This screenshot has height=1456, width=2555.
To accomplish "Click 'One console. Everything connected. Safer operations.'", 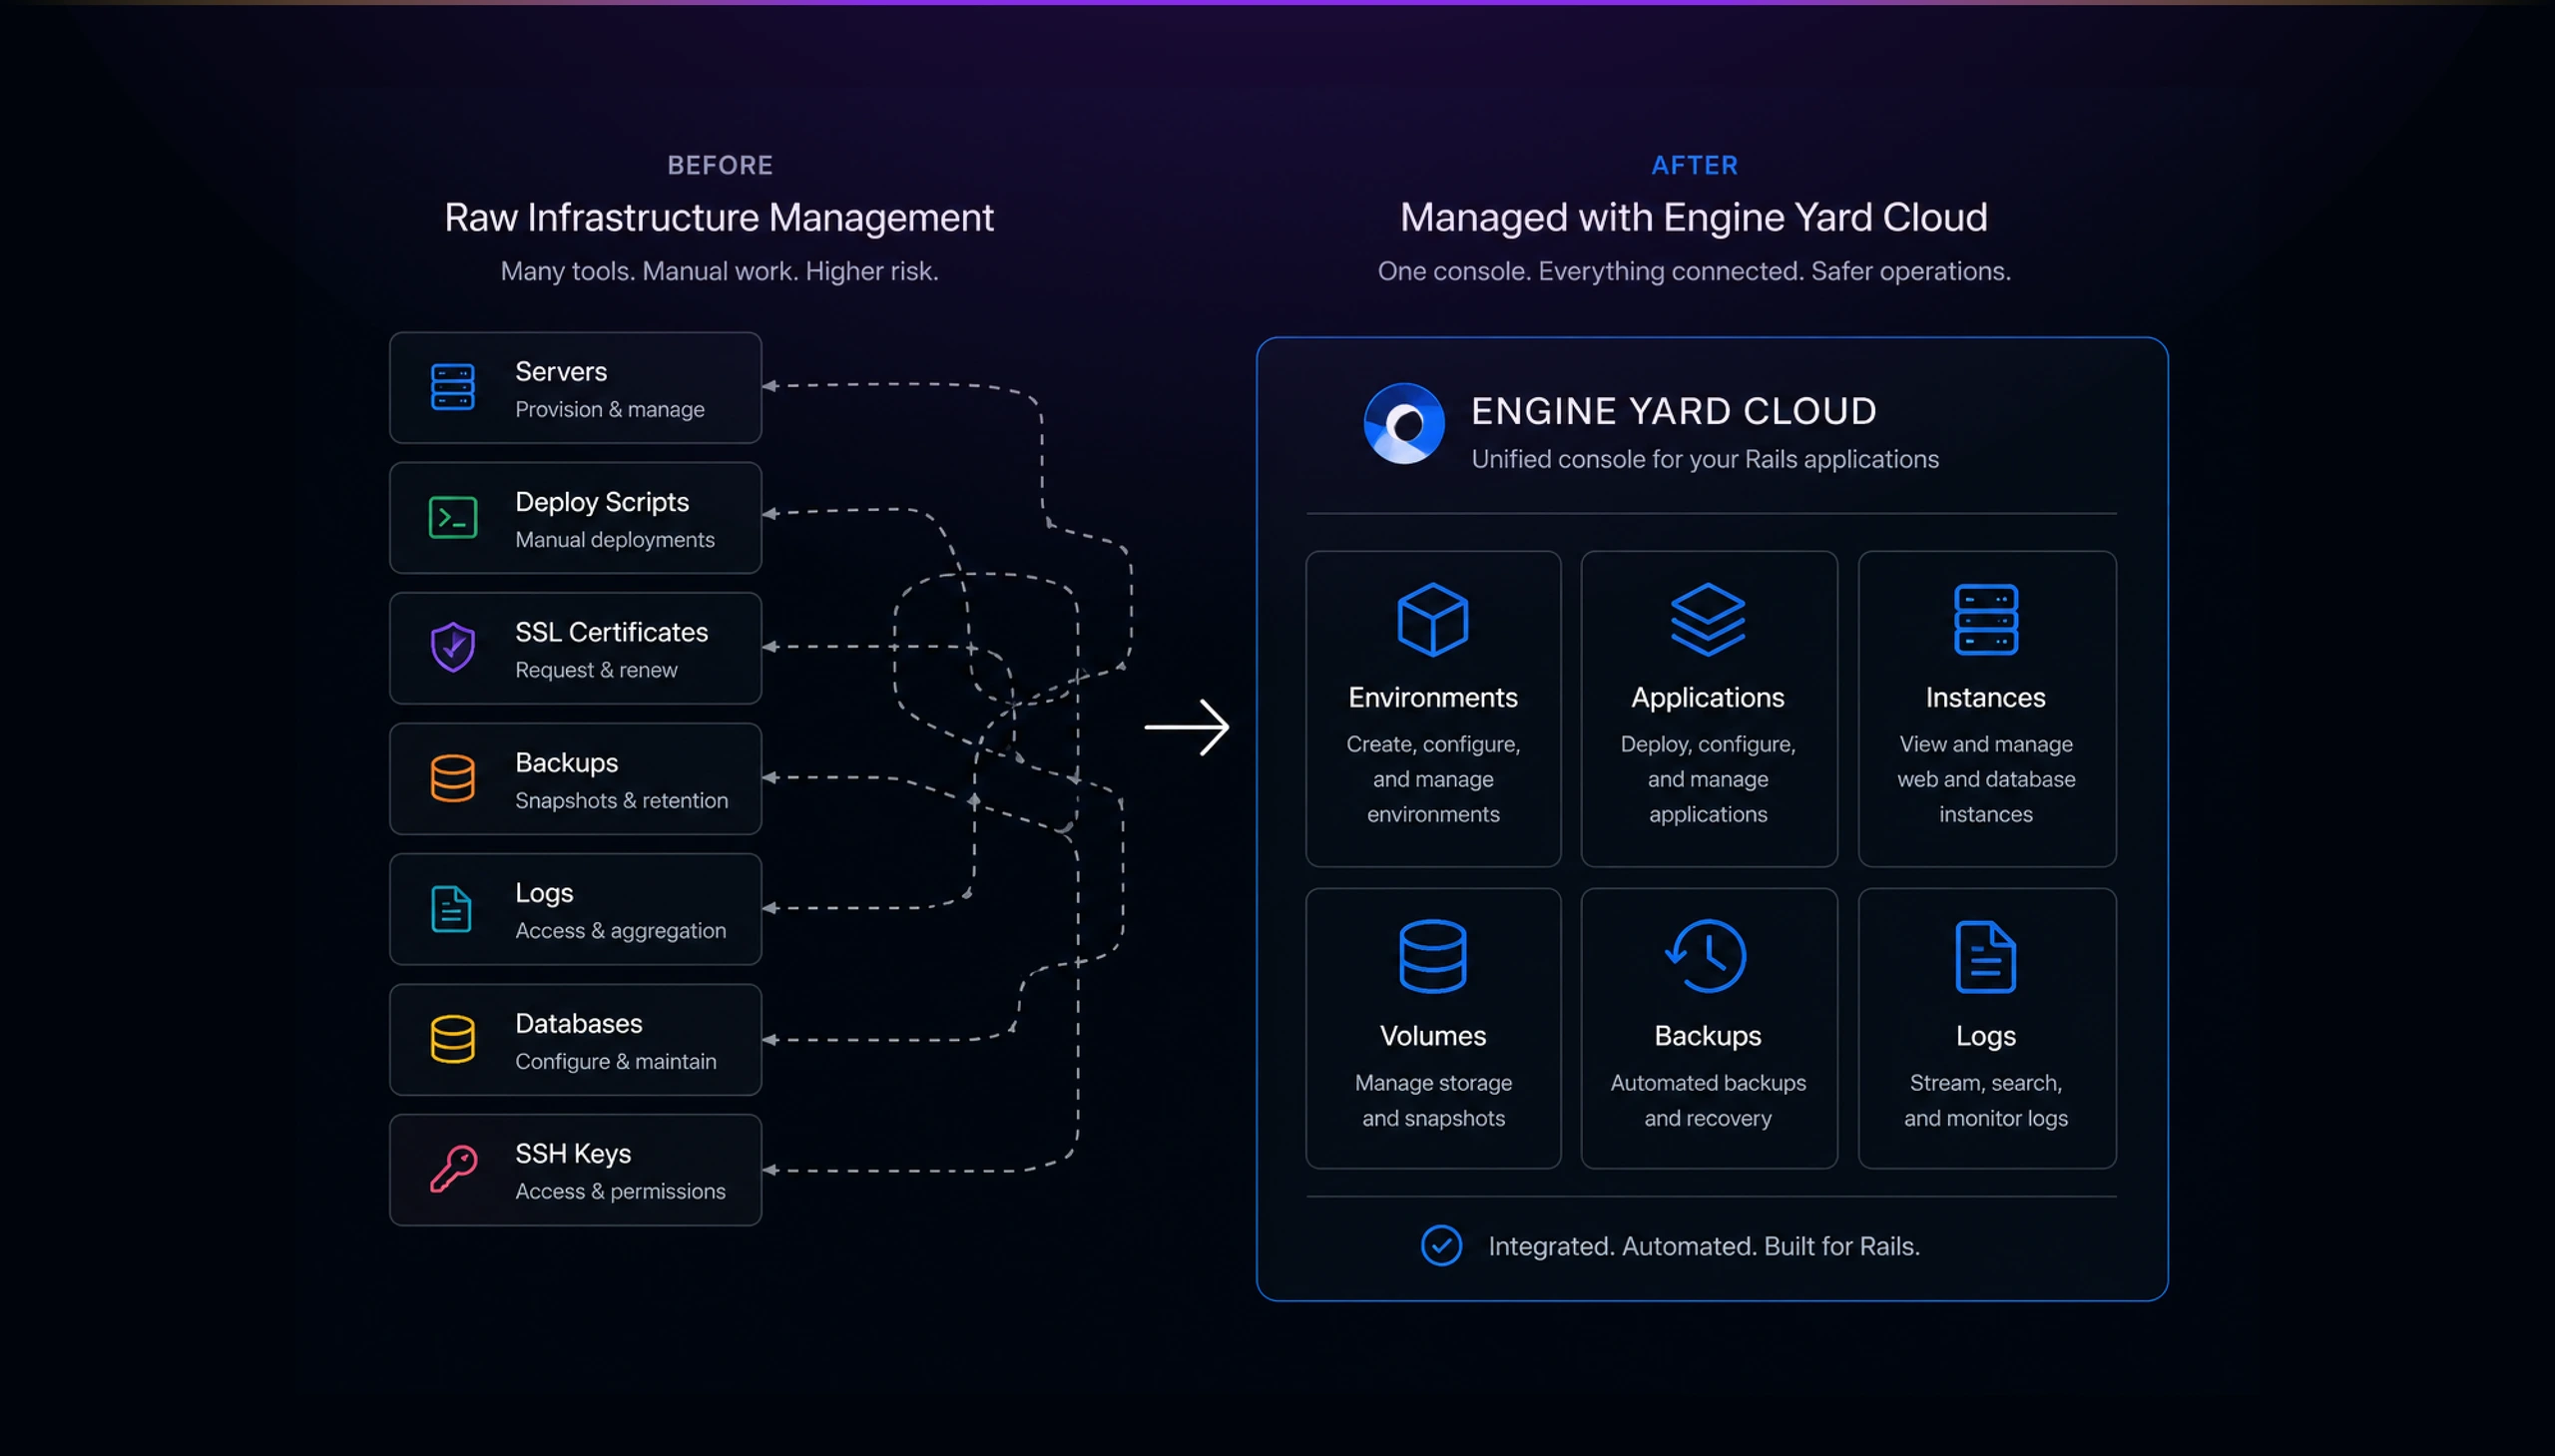I will click(x=1694, y=271).
